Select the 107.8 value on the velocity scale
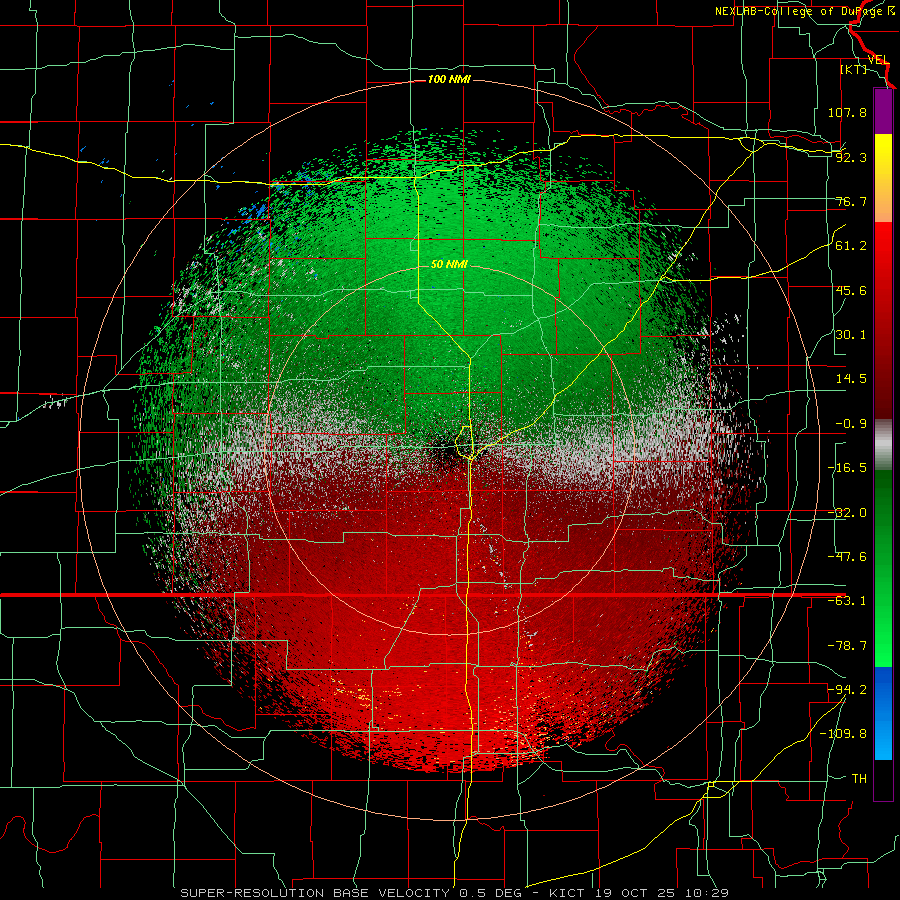This screenshot has height=900, width=900. coord(847,112)
